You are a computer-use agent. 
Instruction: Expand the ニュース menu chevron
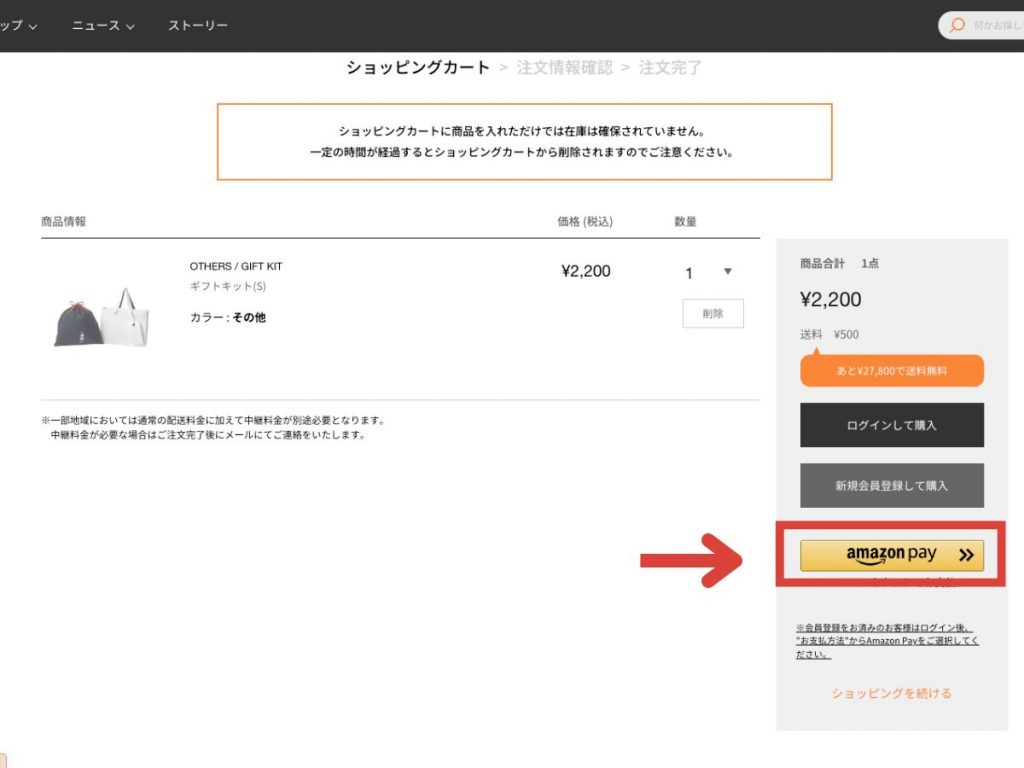(x=130, y=26)
